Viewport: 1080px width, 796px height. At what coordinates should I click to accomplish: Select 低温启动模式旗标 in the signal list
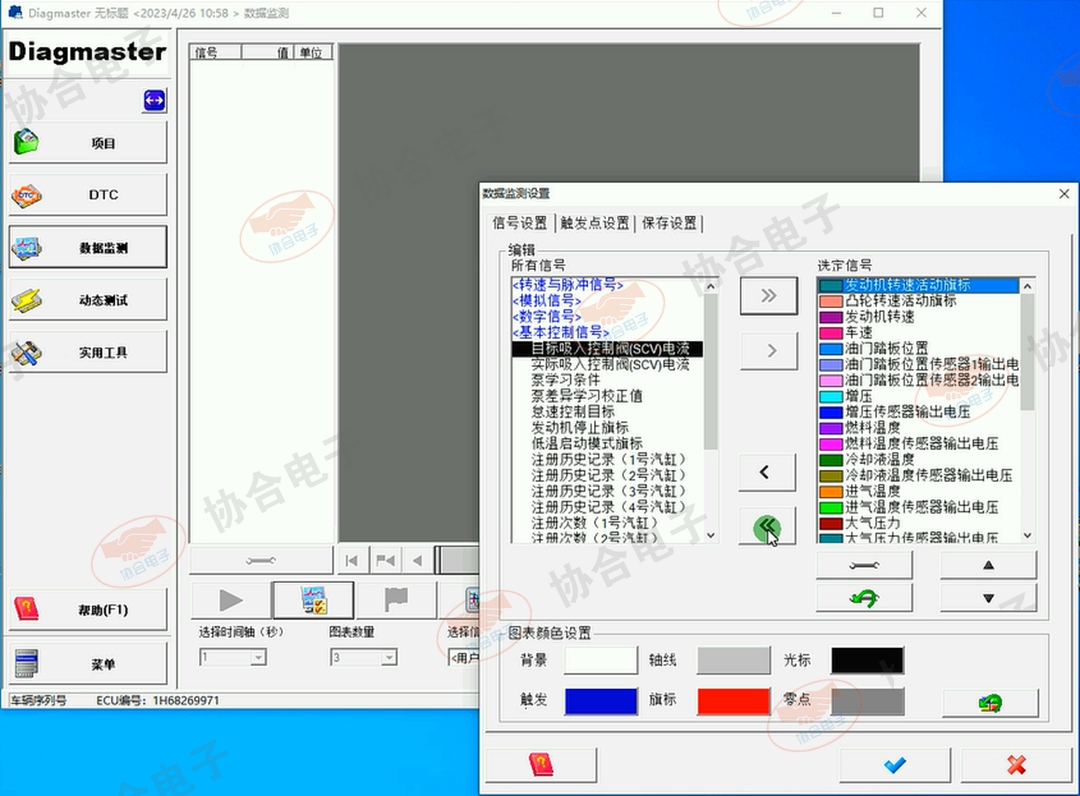click(587, 443)
